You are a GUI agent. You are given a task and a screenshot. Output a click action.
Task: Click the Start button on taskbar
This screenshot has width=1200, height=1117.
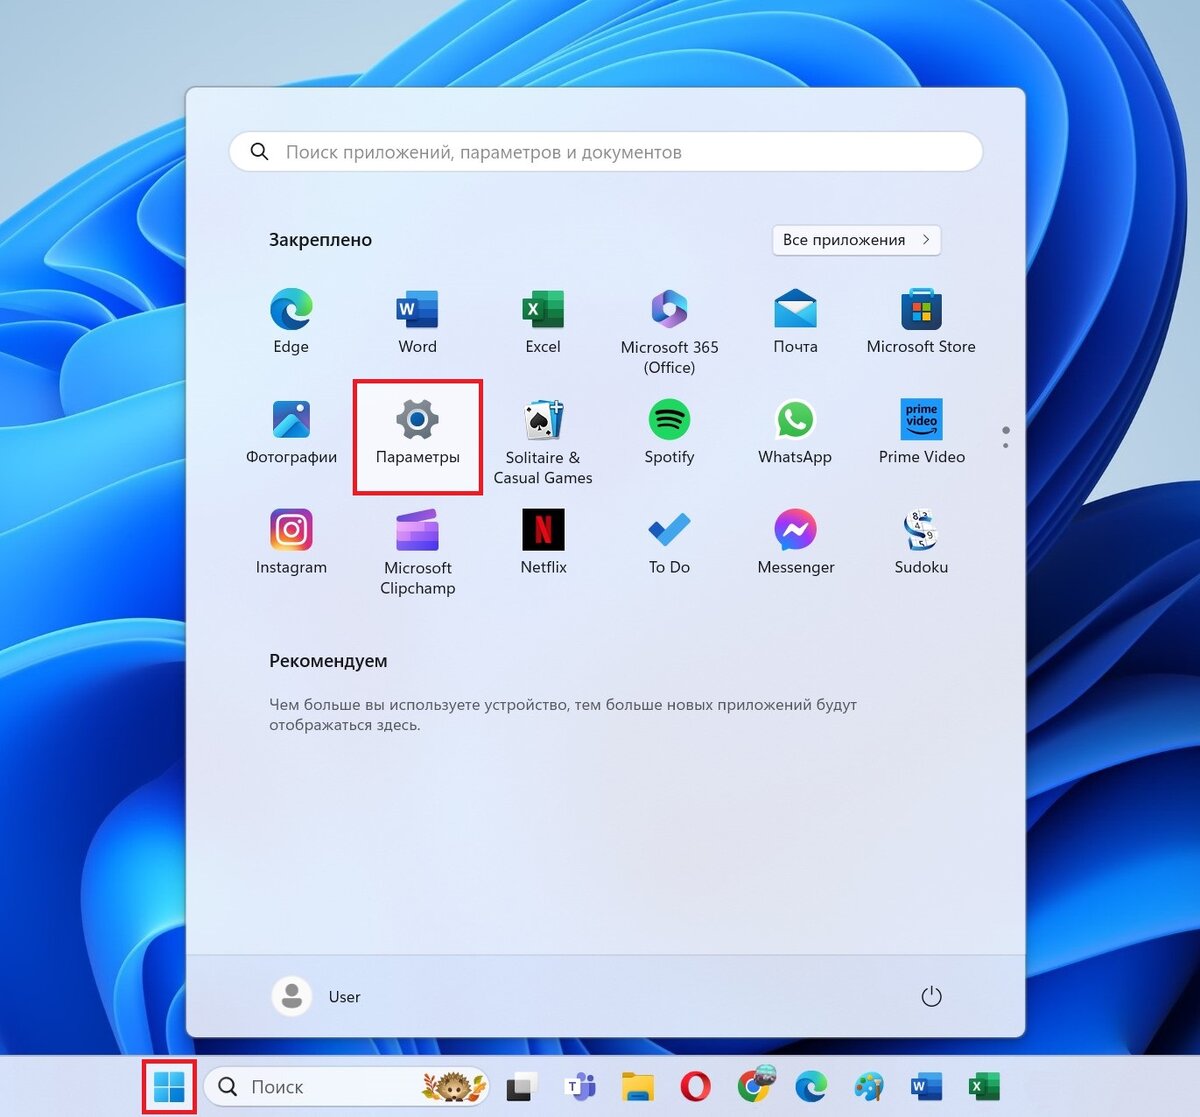tap(169, 1086)
